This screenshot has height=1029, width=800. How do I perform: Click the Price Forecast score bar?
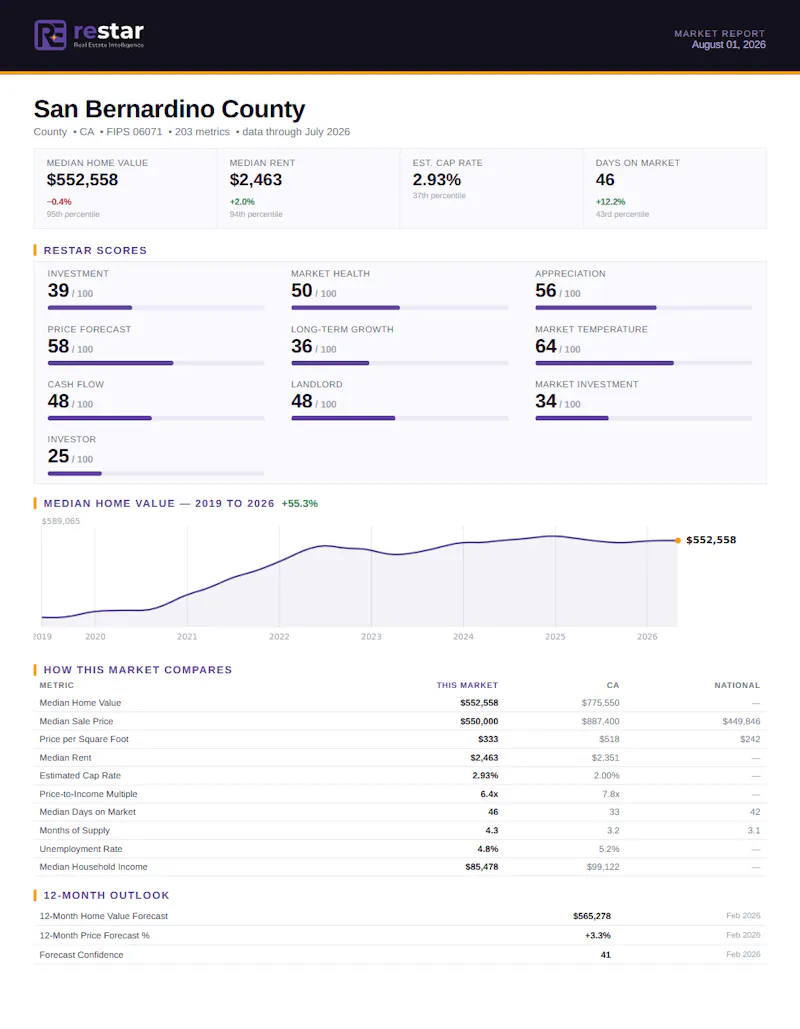[156, 363]
